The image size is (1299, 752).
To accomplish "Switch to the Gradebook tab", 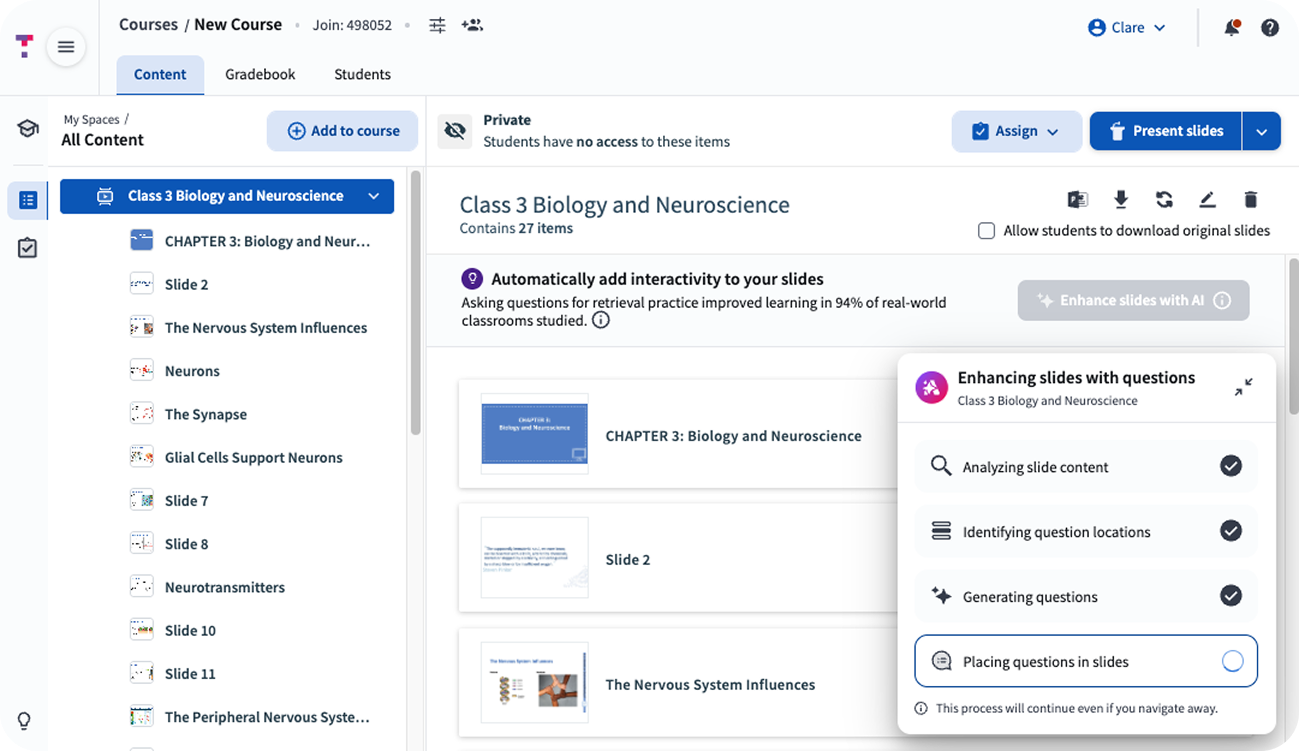I will 260,74.
